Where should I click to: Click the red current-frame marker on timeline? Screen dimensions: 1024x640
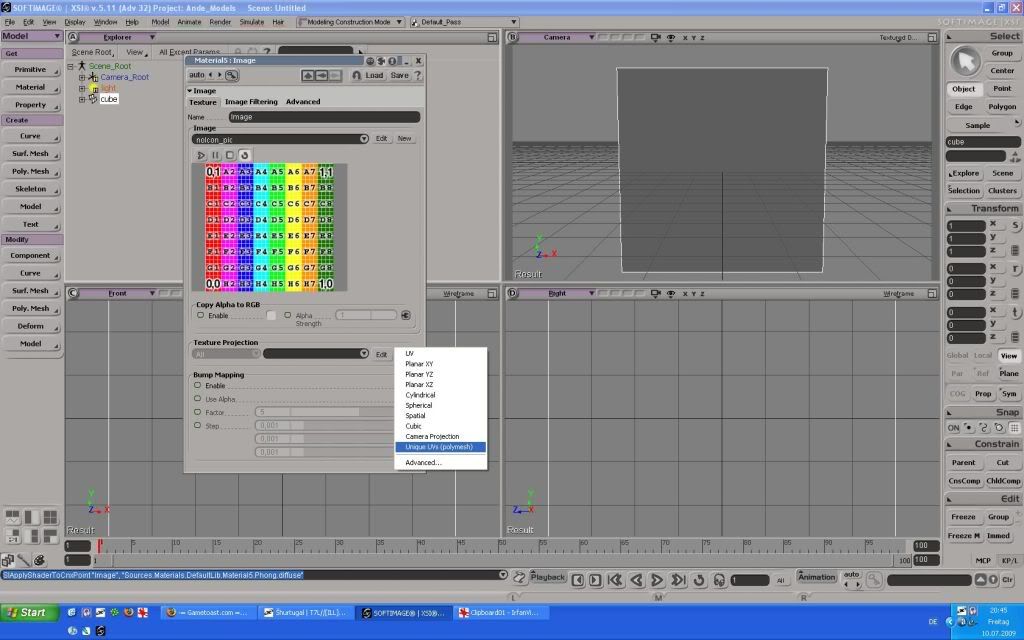pyautogui.click(x=99, y=546)
